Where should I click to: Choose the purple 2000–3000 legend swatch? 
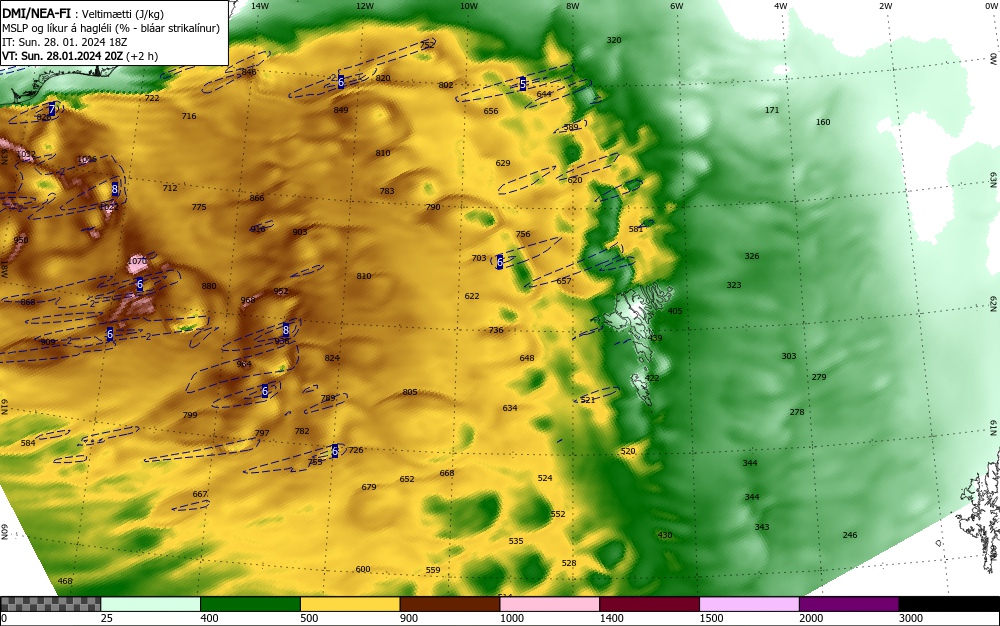849,604
